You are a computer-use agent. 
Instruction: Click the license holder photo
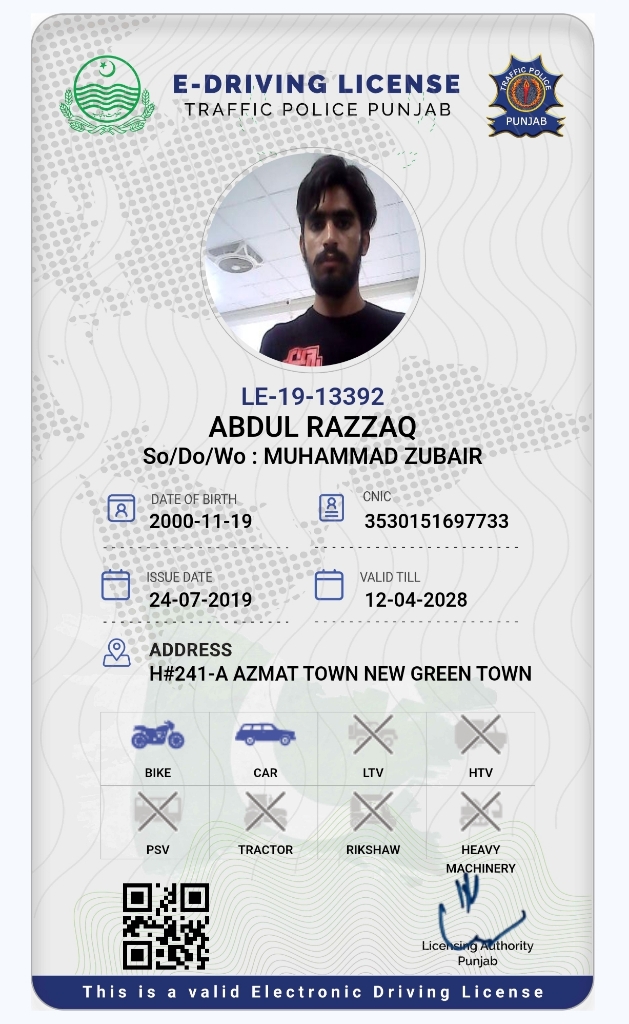pyautogui.click(x=313, y=259)
